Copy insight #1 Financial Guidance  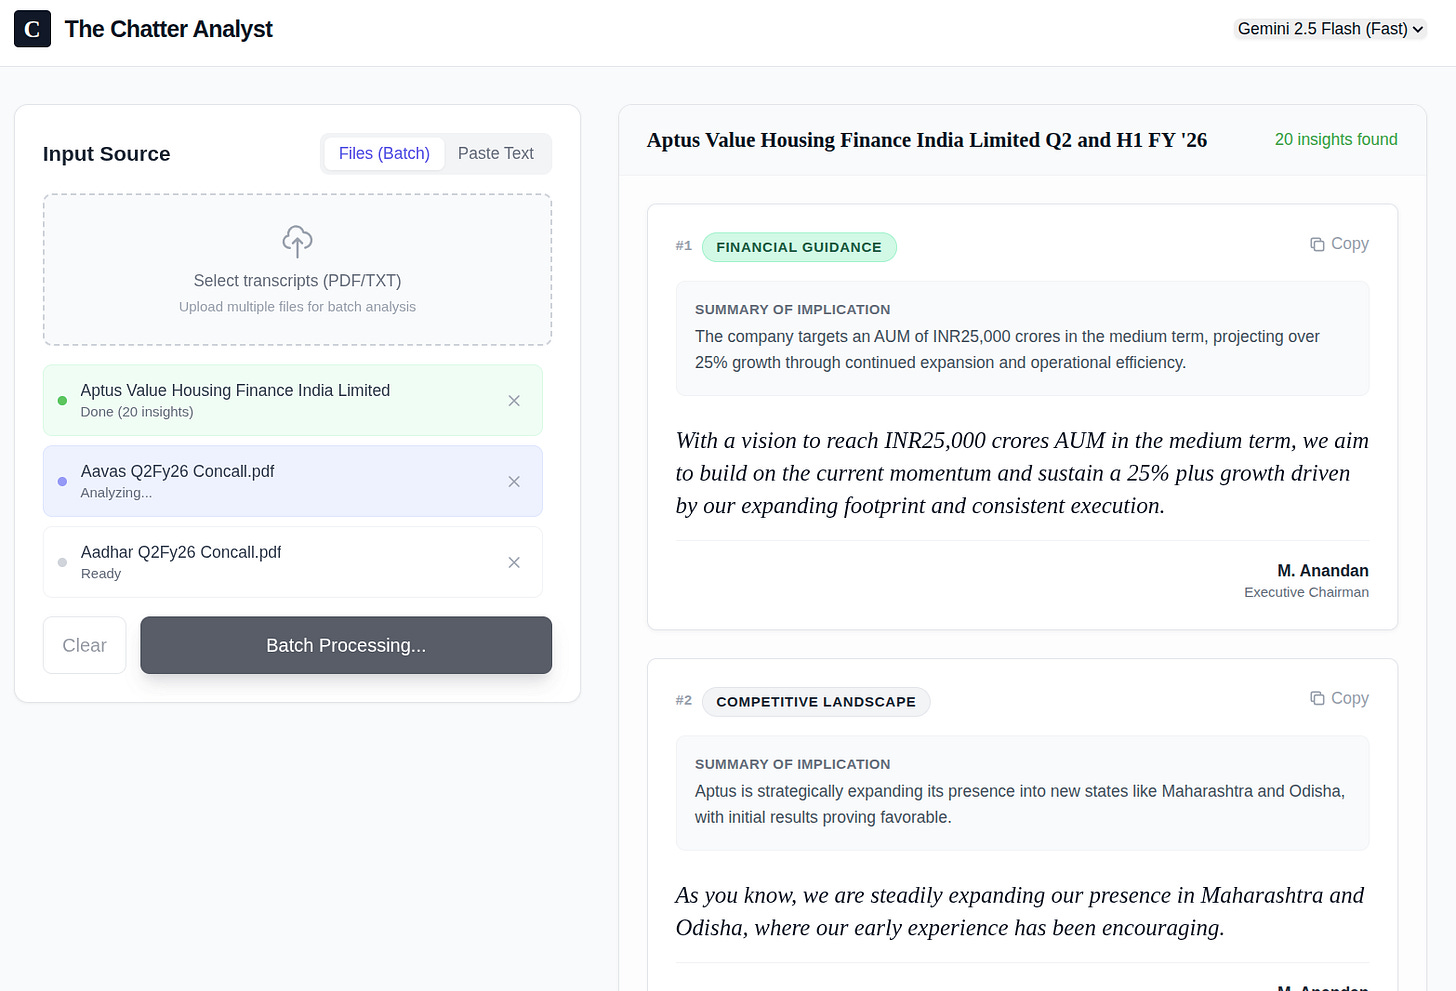point(1339,244)
